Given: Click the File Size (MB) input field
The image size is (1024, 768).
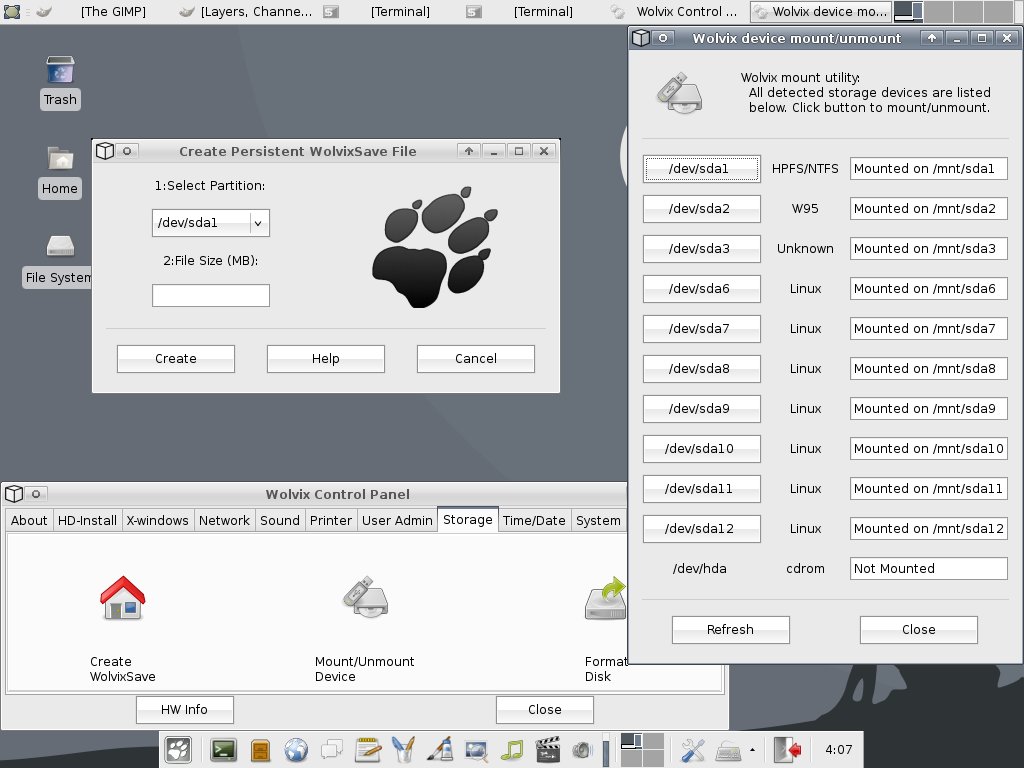Looking at the screenshot, I should coord(210,295).
